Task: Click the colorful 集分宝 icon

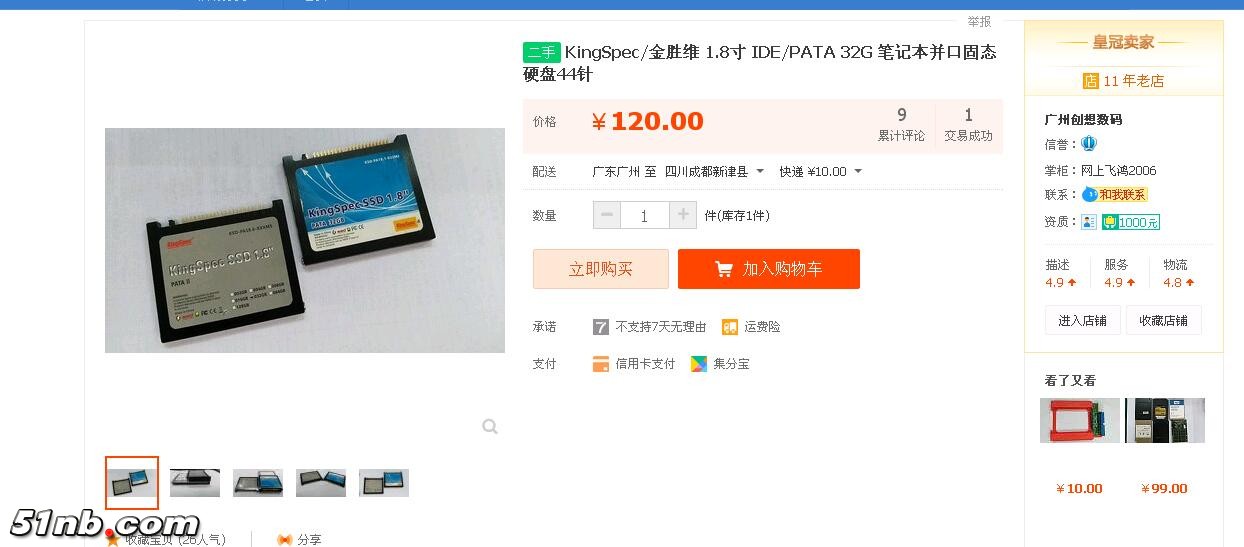Action: (699, 364)
